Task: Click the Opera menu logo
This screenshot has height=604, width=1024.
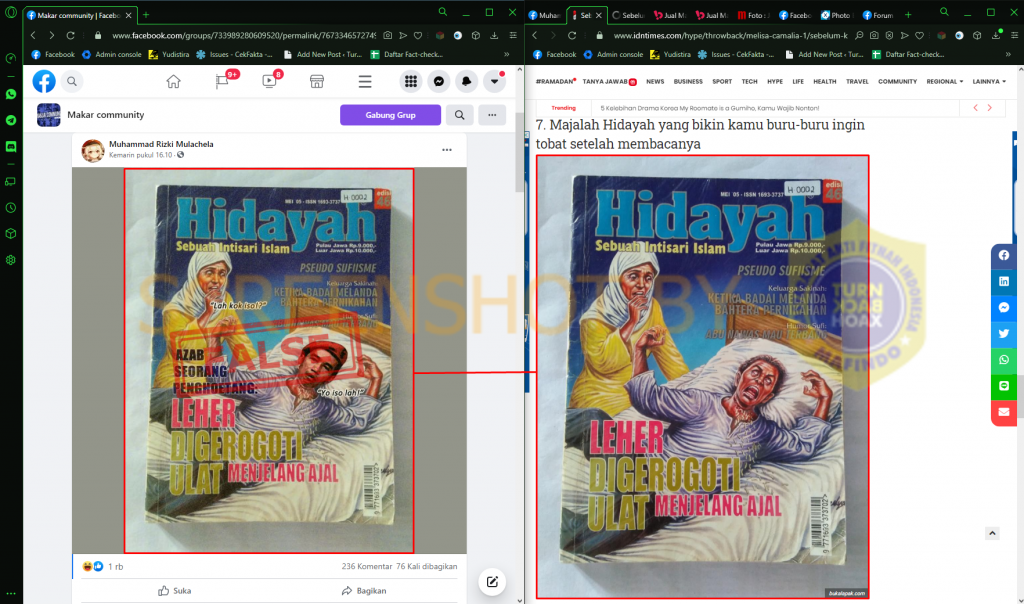Action: tap(11, 12)
